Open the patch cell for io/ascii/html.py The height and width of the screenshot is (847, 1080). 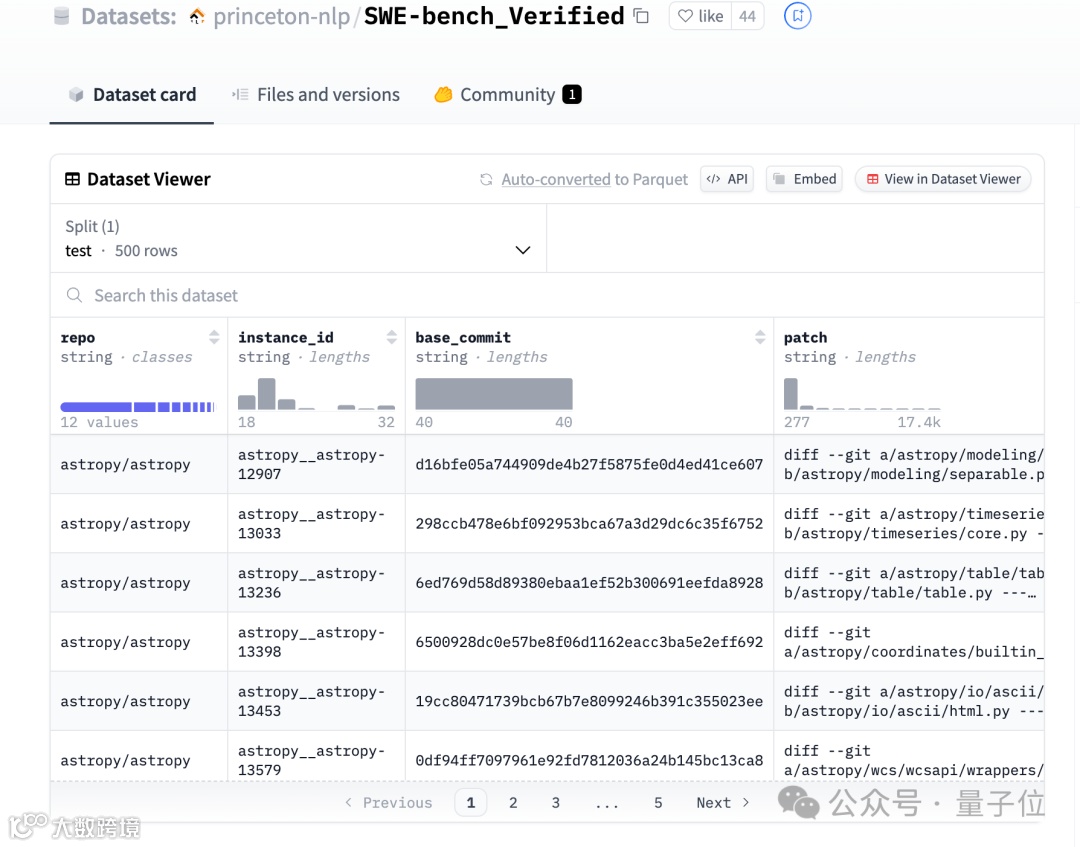tap(909, 701)
